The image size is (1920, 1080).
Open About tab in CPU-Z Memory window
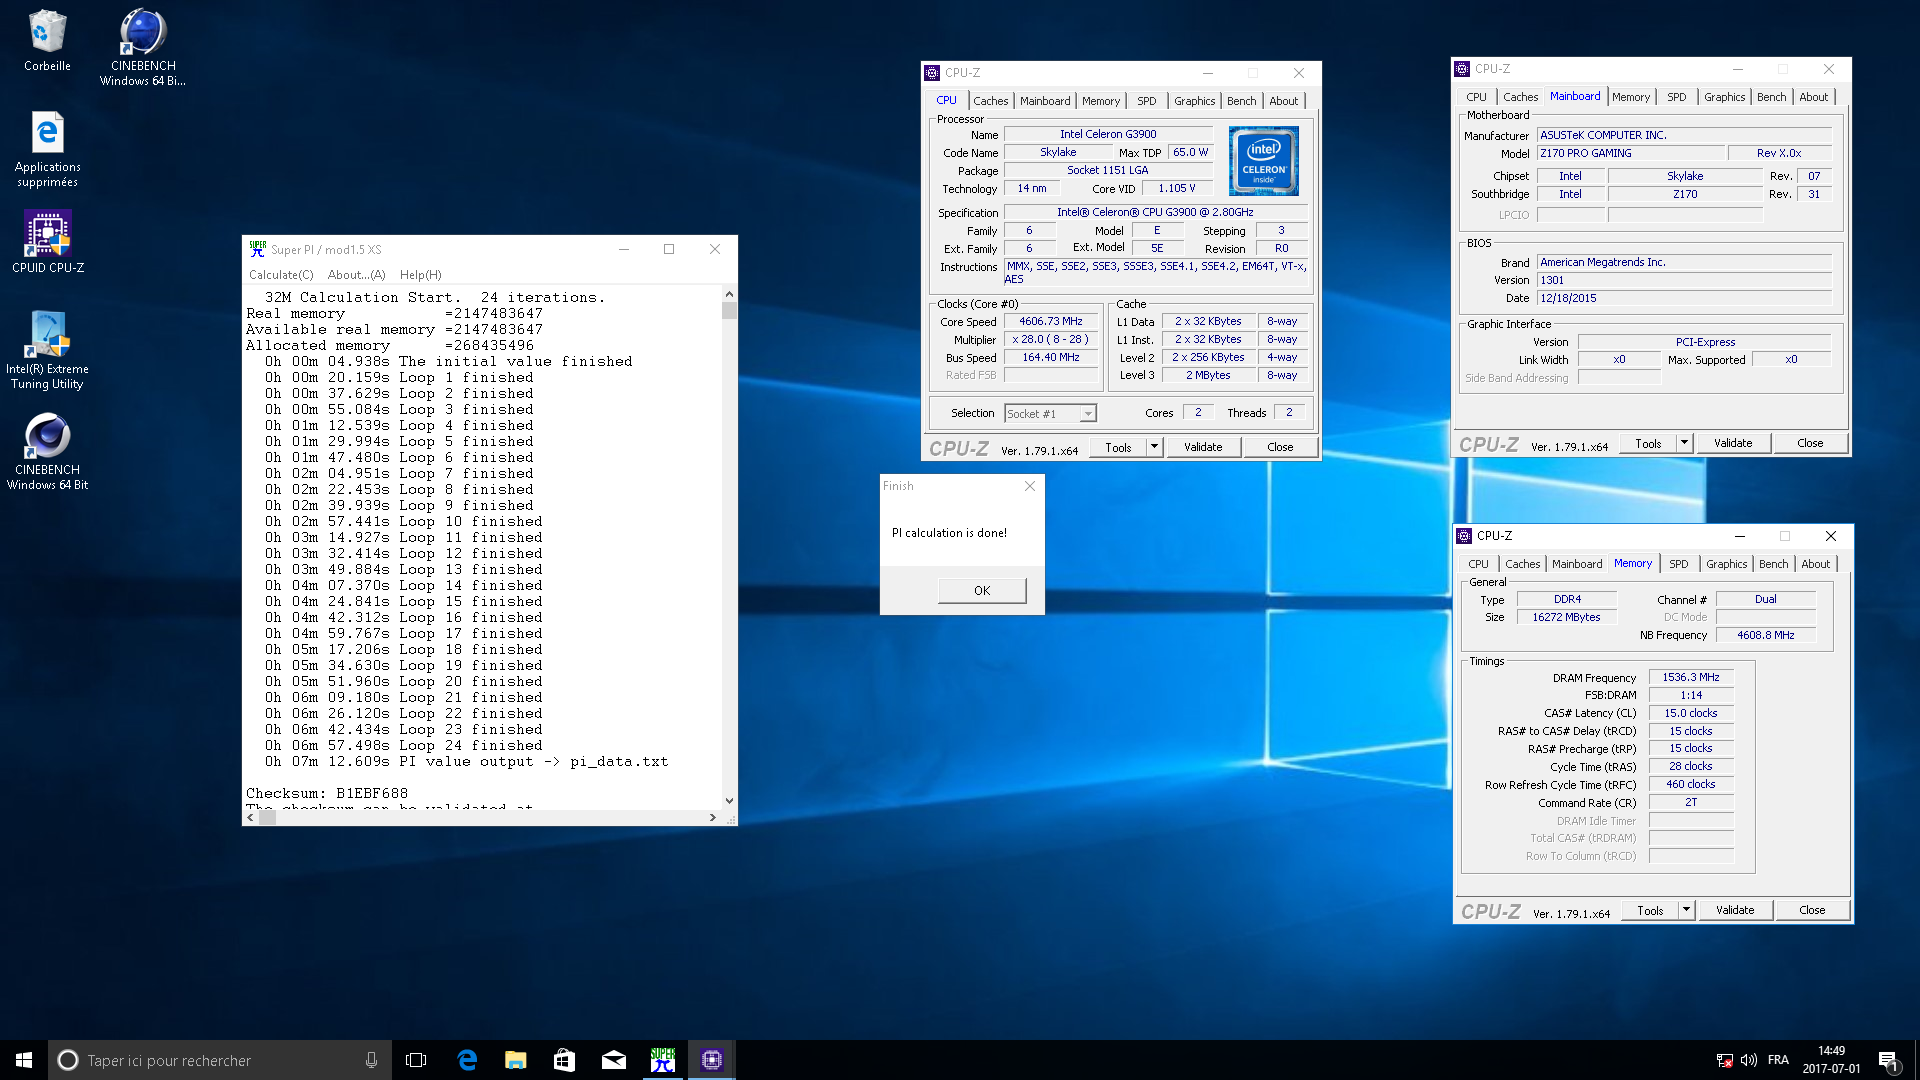pyautogui.click(x=1815, y=564)
